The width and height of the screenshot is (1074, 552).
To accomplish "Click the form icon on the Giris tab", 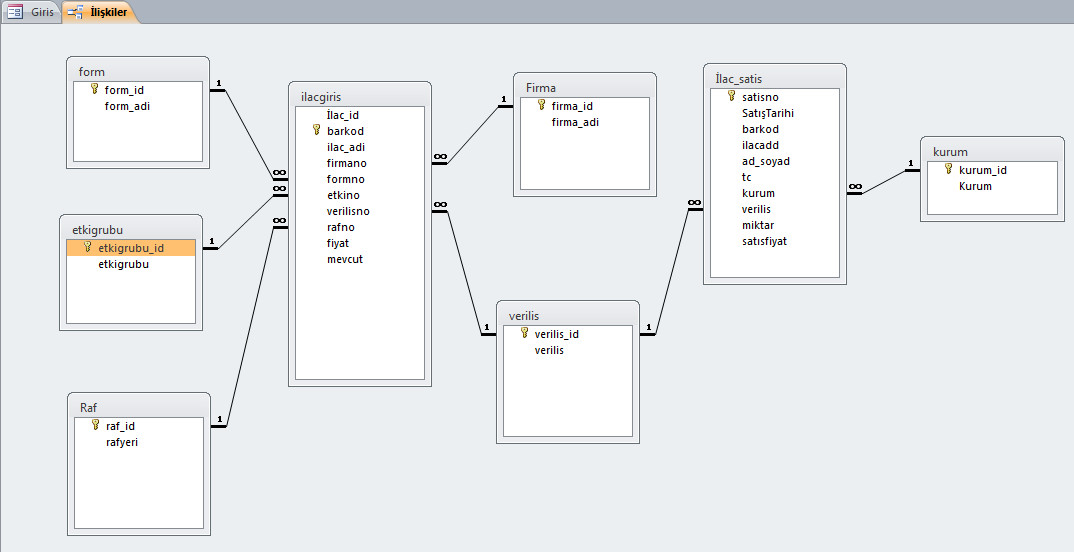I will coord(15,12).
